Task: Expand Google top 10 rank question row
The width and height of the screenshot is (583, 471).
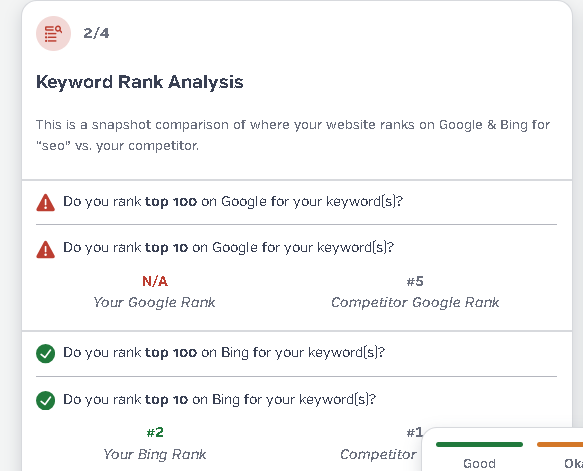Action: coord(296,248)
